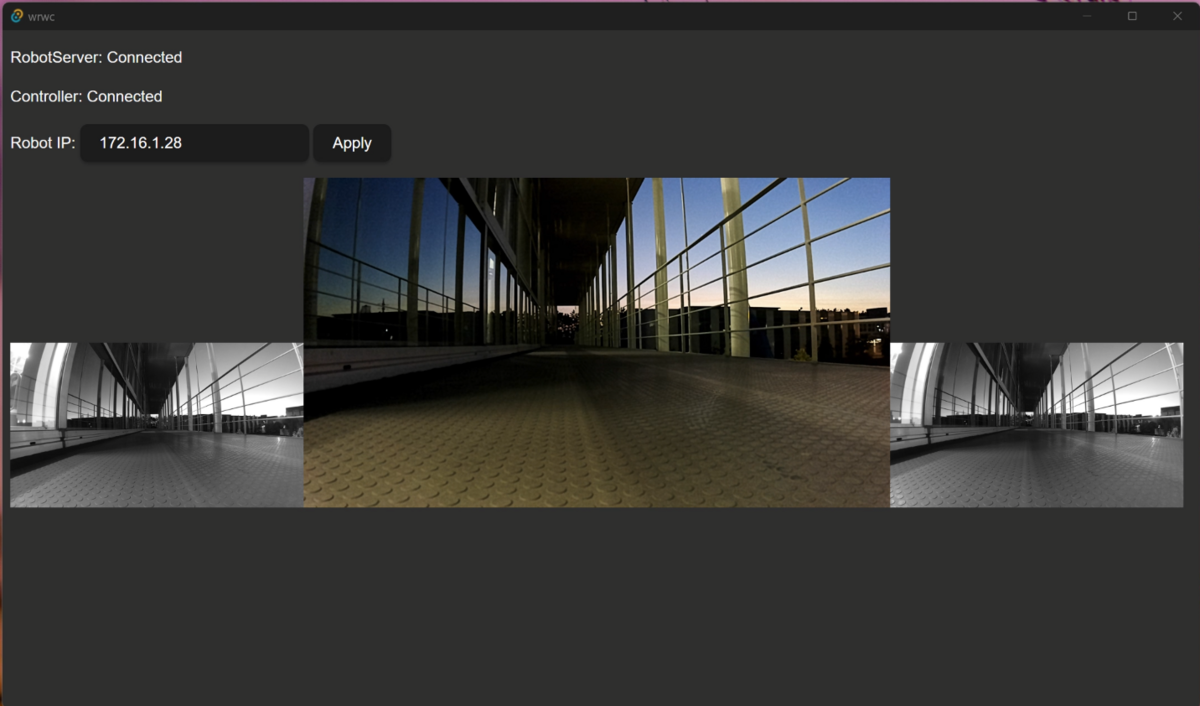1200x706 pixels.
Task: Select the right grayscale camera feed
Action: point(1036,425)
